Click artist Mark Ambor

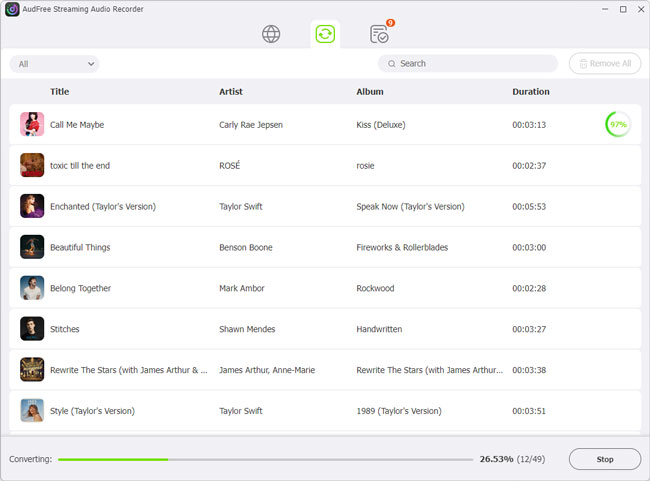[x=242, y=288]
